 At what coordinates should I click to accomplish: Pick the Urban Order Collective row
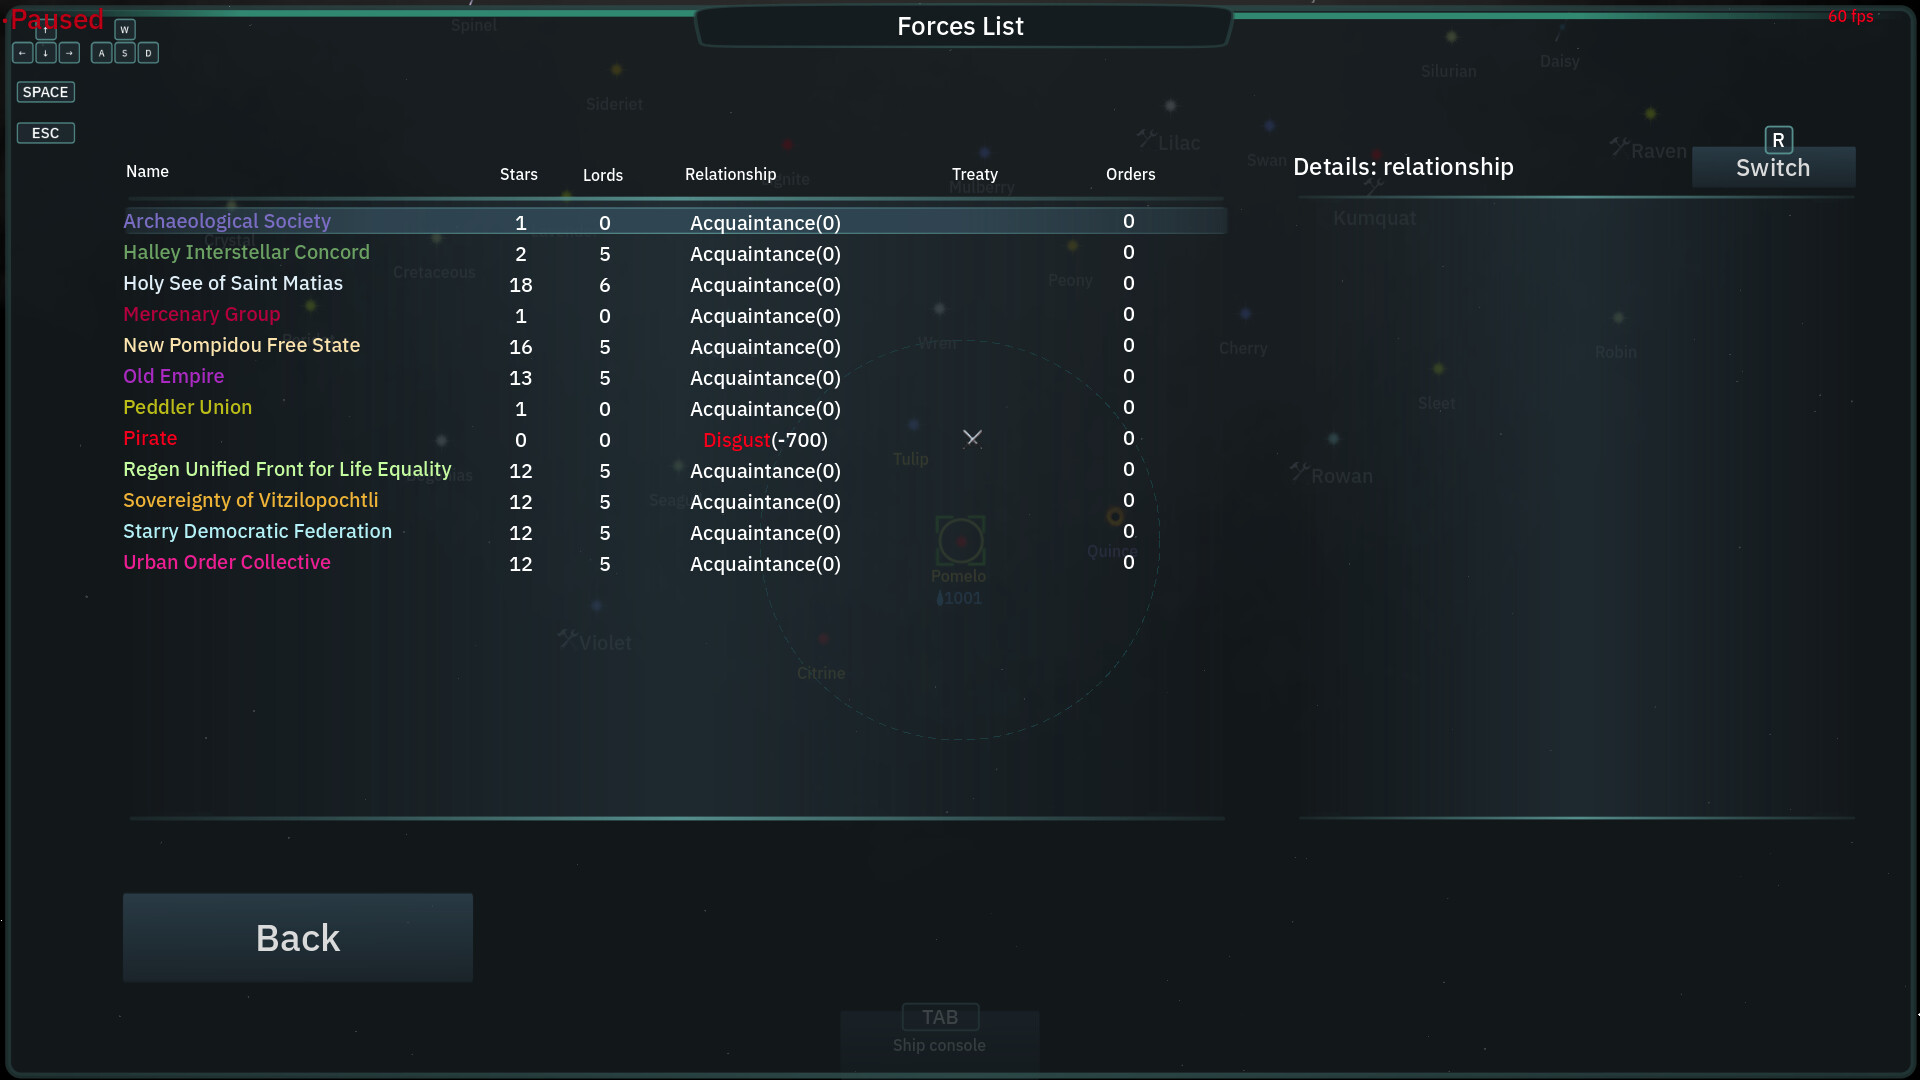click(675, 563)
